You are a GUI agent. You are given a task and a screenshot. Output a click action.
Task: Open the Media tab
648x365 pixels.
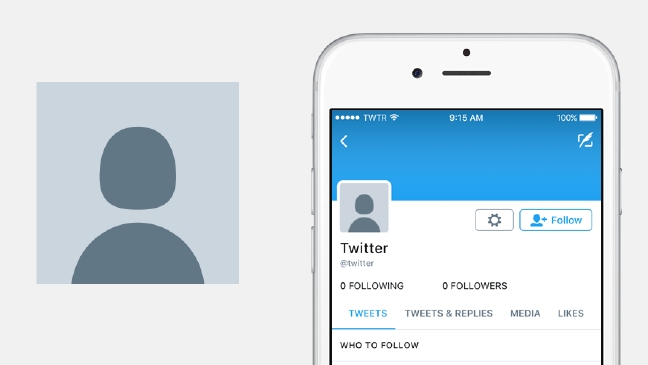tap(525, 313)
